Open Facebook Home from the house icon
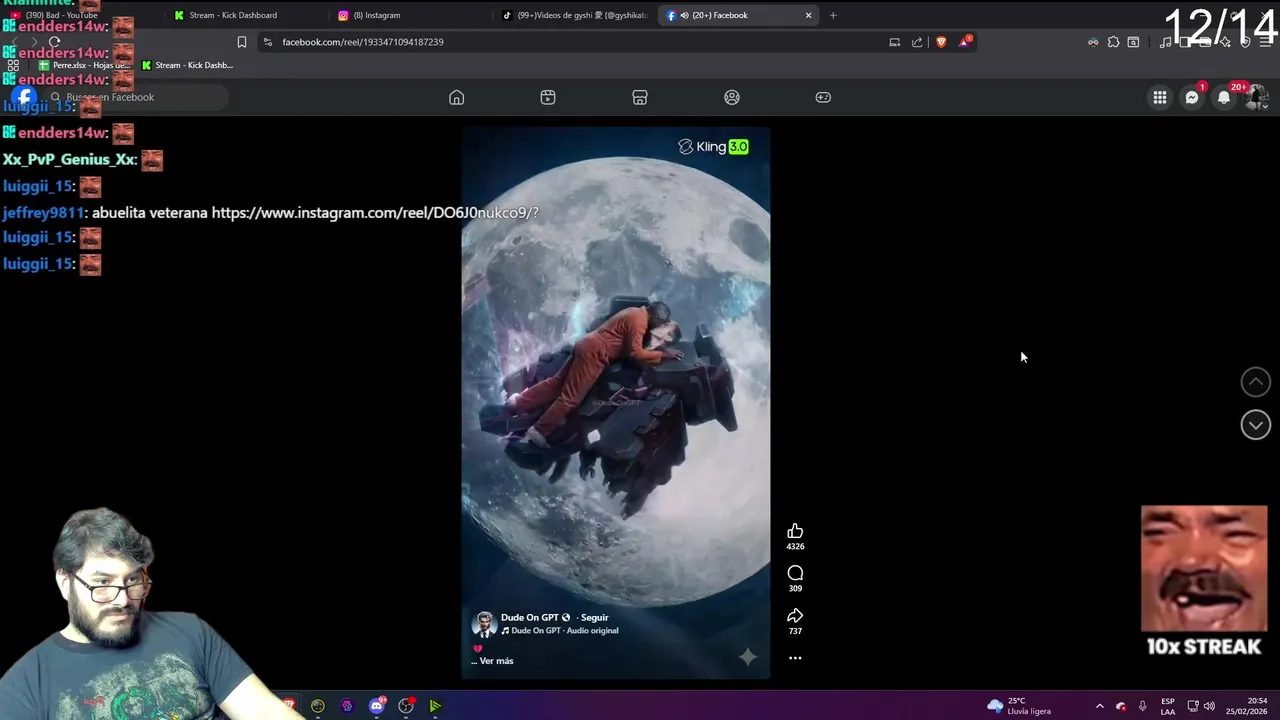Screen dimensions: 1280x720 coord(456,97)
